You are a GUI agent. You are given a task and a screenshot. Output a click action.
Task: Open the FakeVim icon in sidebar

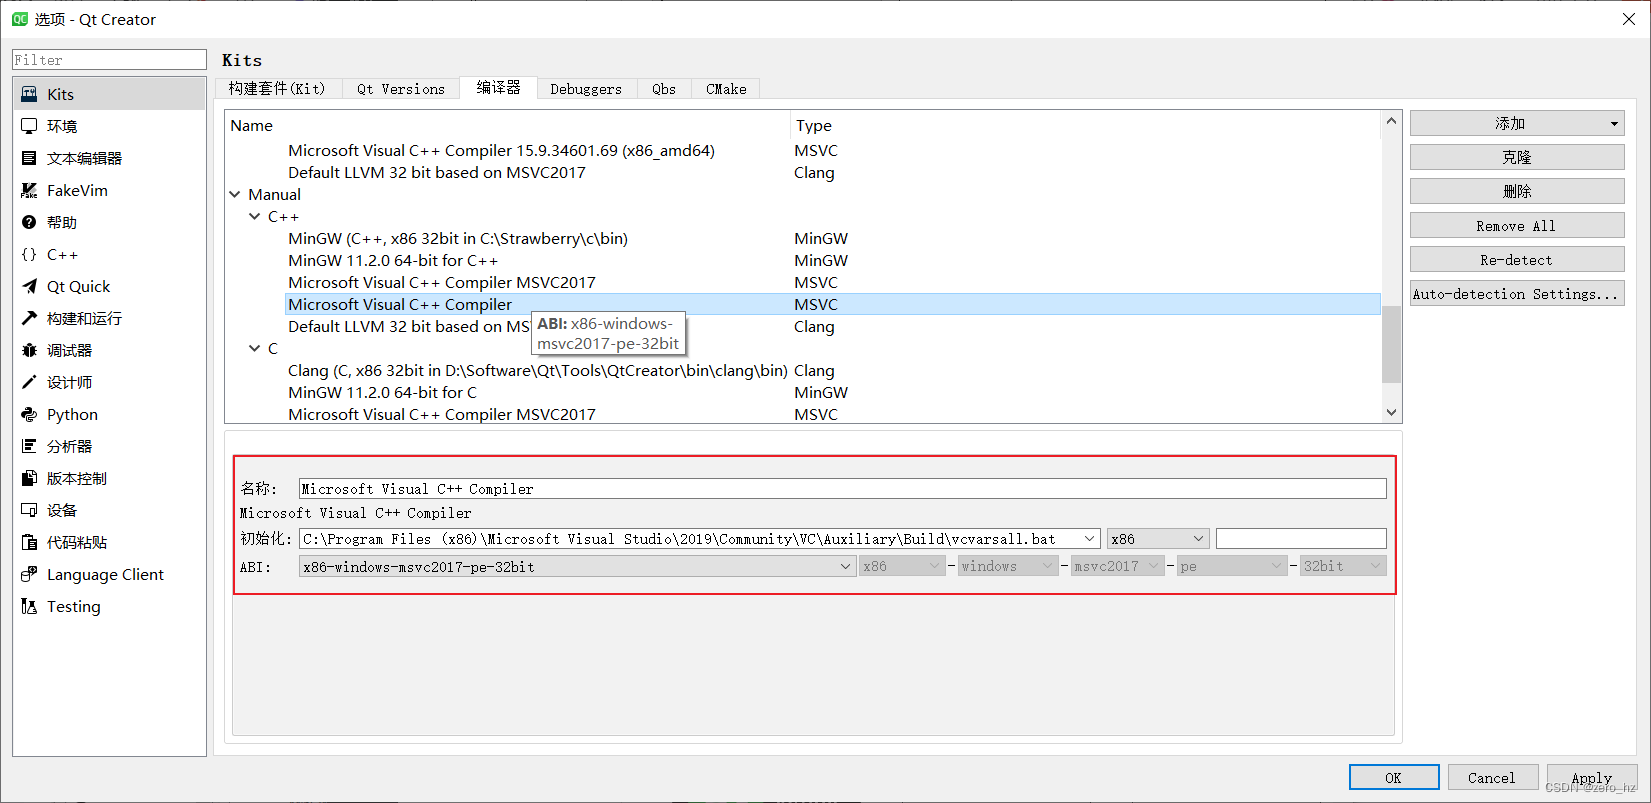[x=29, y=190]
